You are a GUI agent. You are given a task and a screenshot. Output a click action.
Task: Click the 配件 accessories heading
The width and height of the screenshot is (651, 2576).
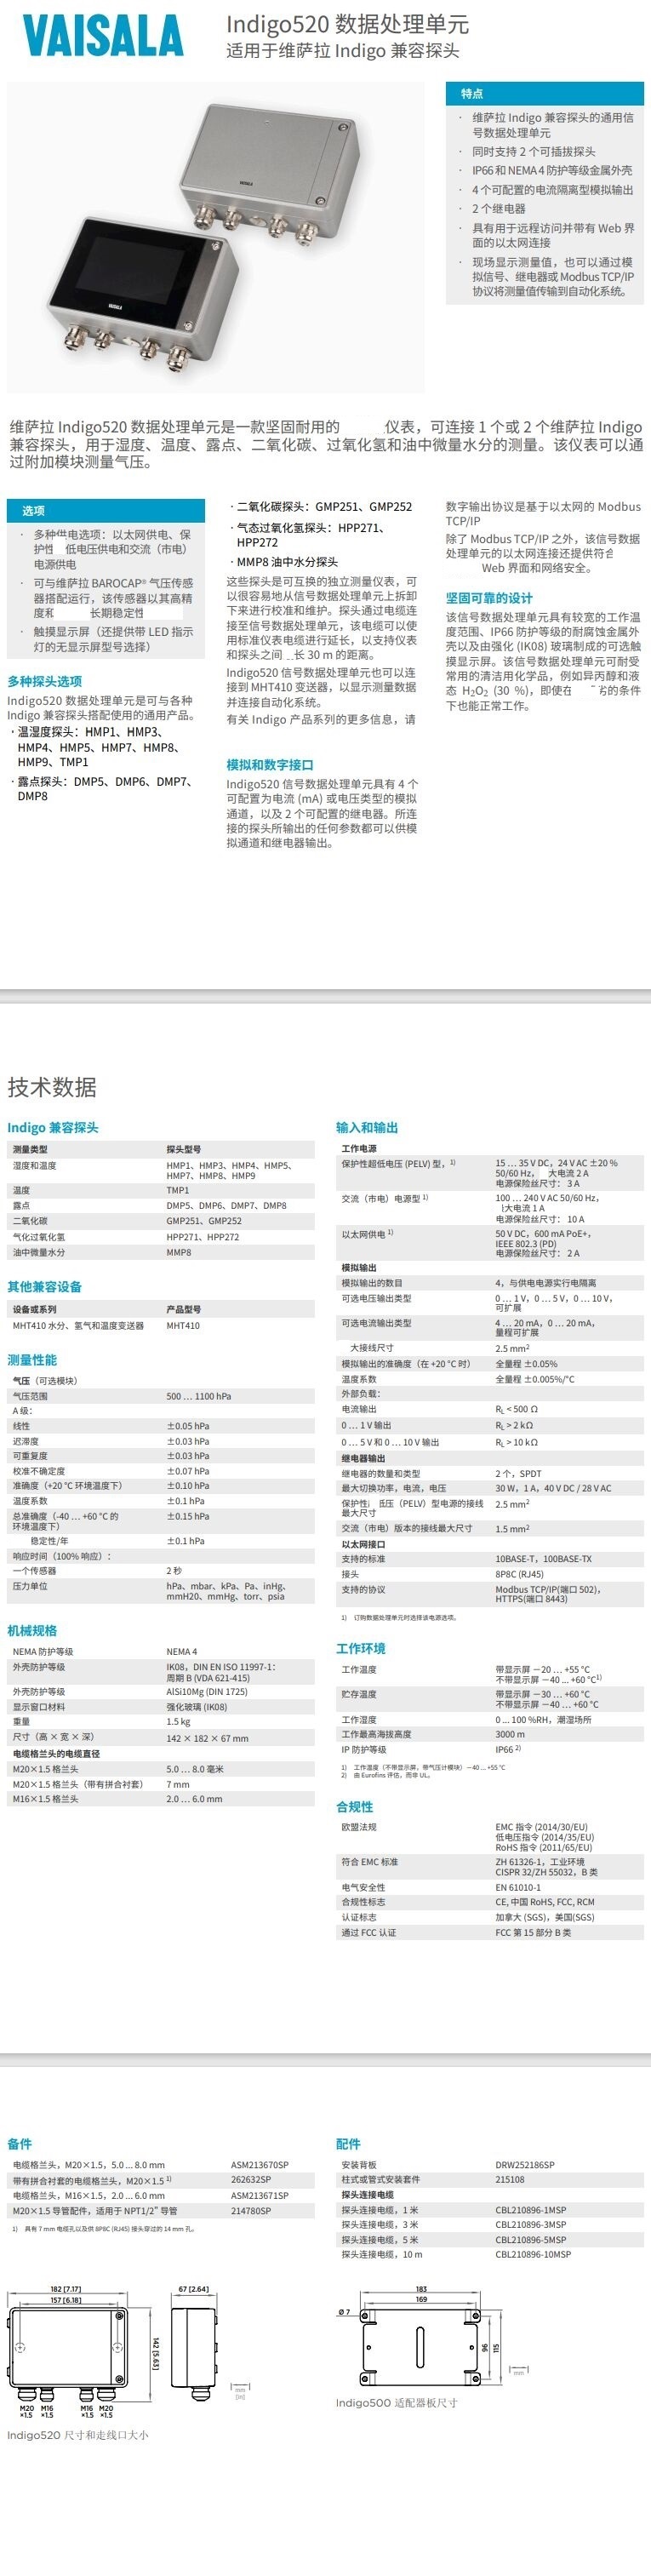coord(348,2143)
